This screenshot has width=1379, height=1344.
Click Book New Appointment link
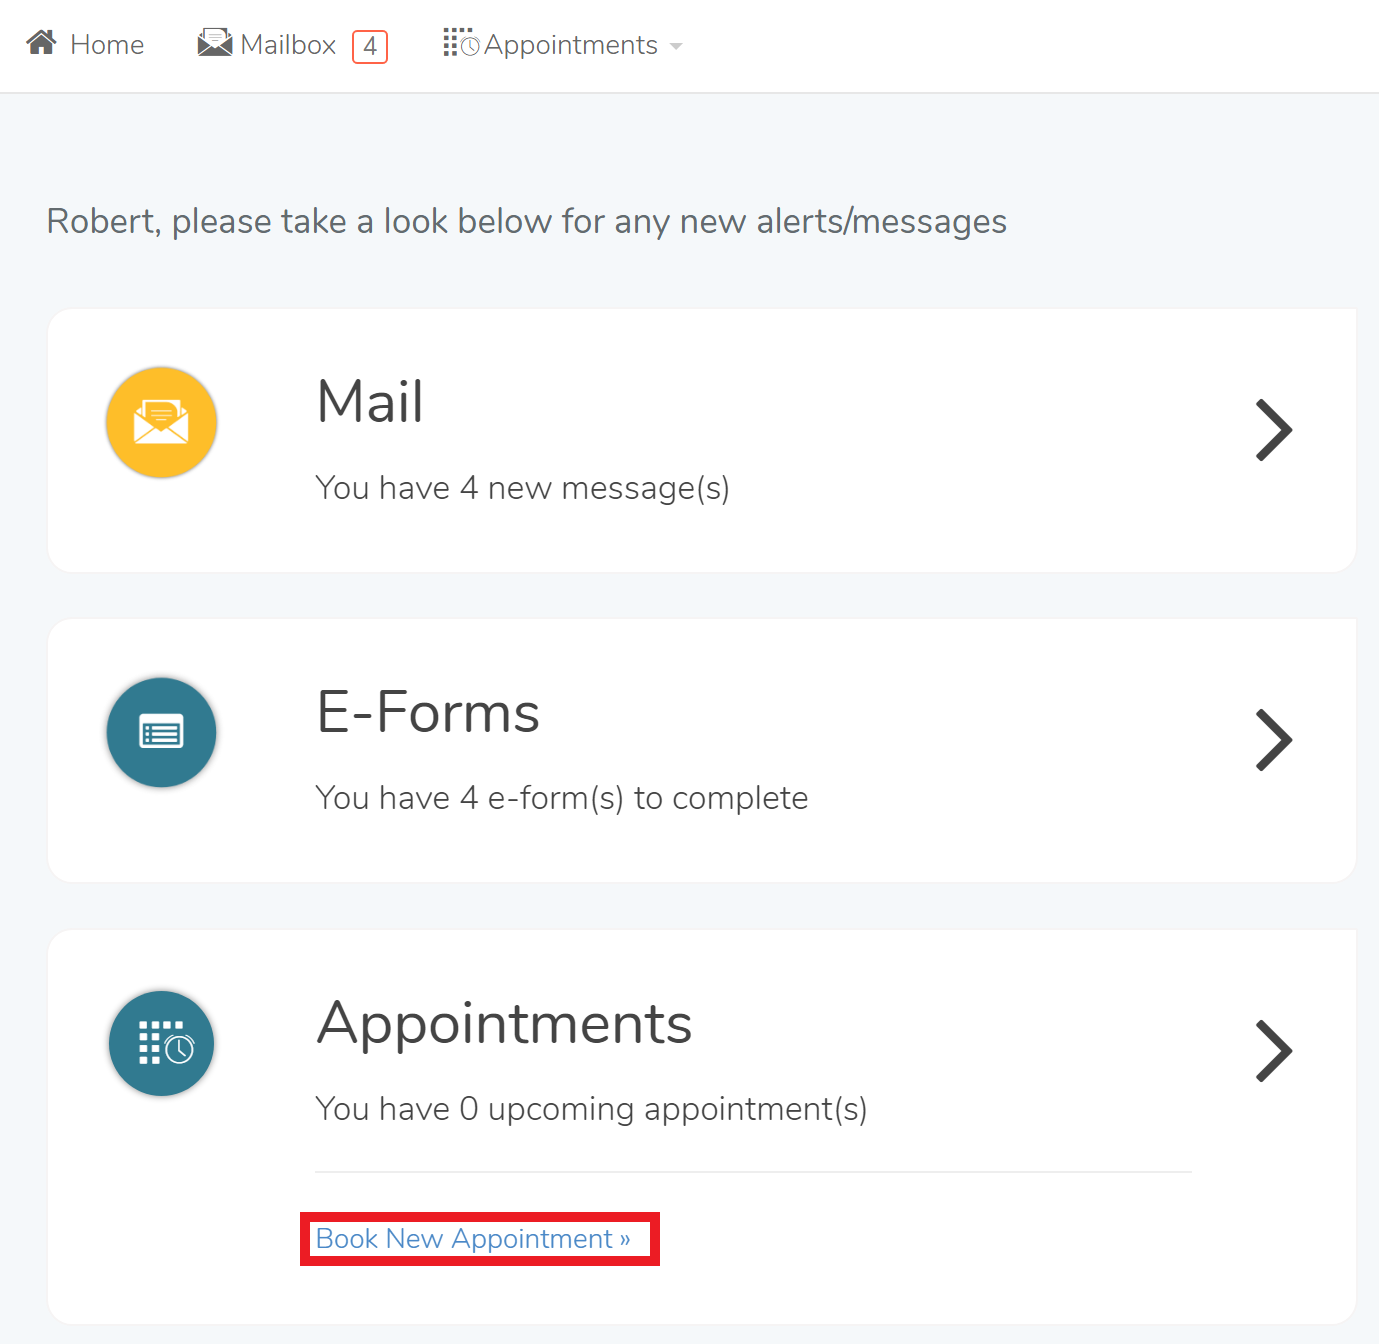pyautogui.click(x=473, y=1239)
